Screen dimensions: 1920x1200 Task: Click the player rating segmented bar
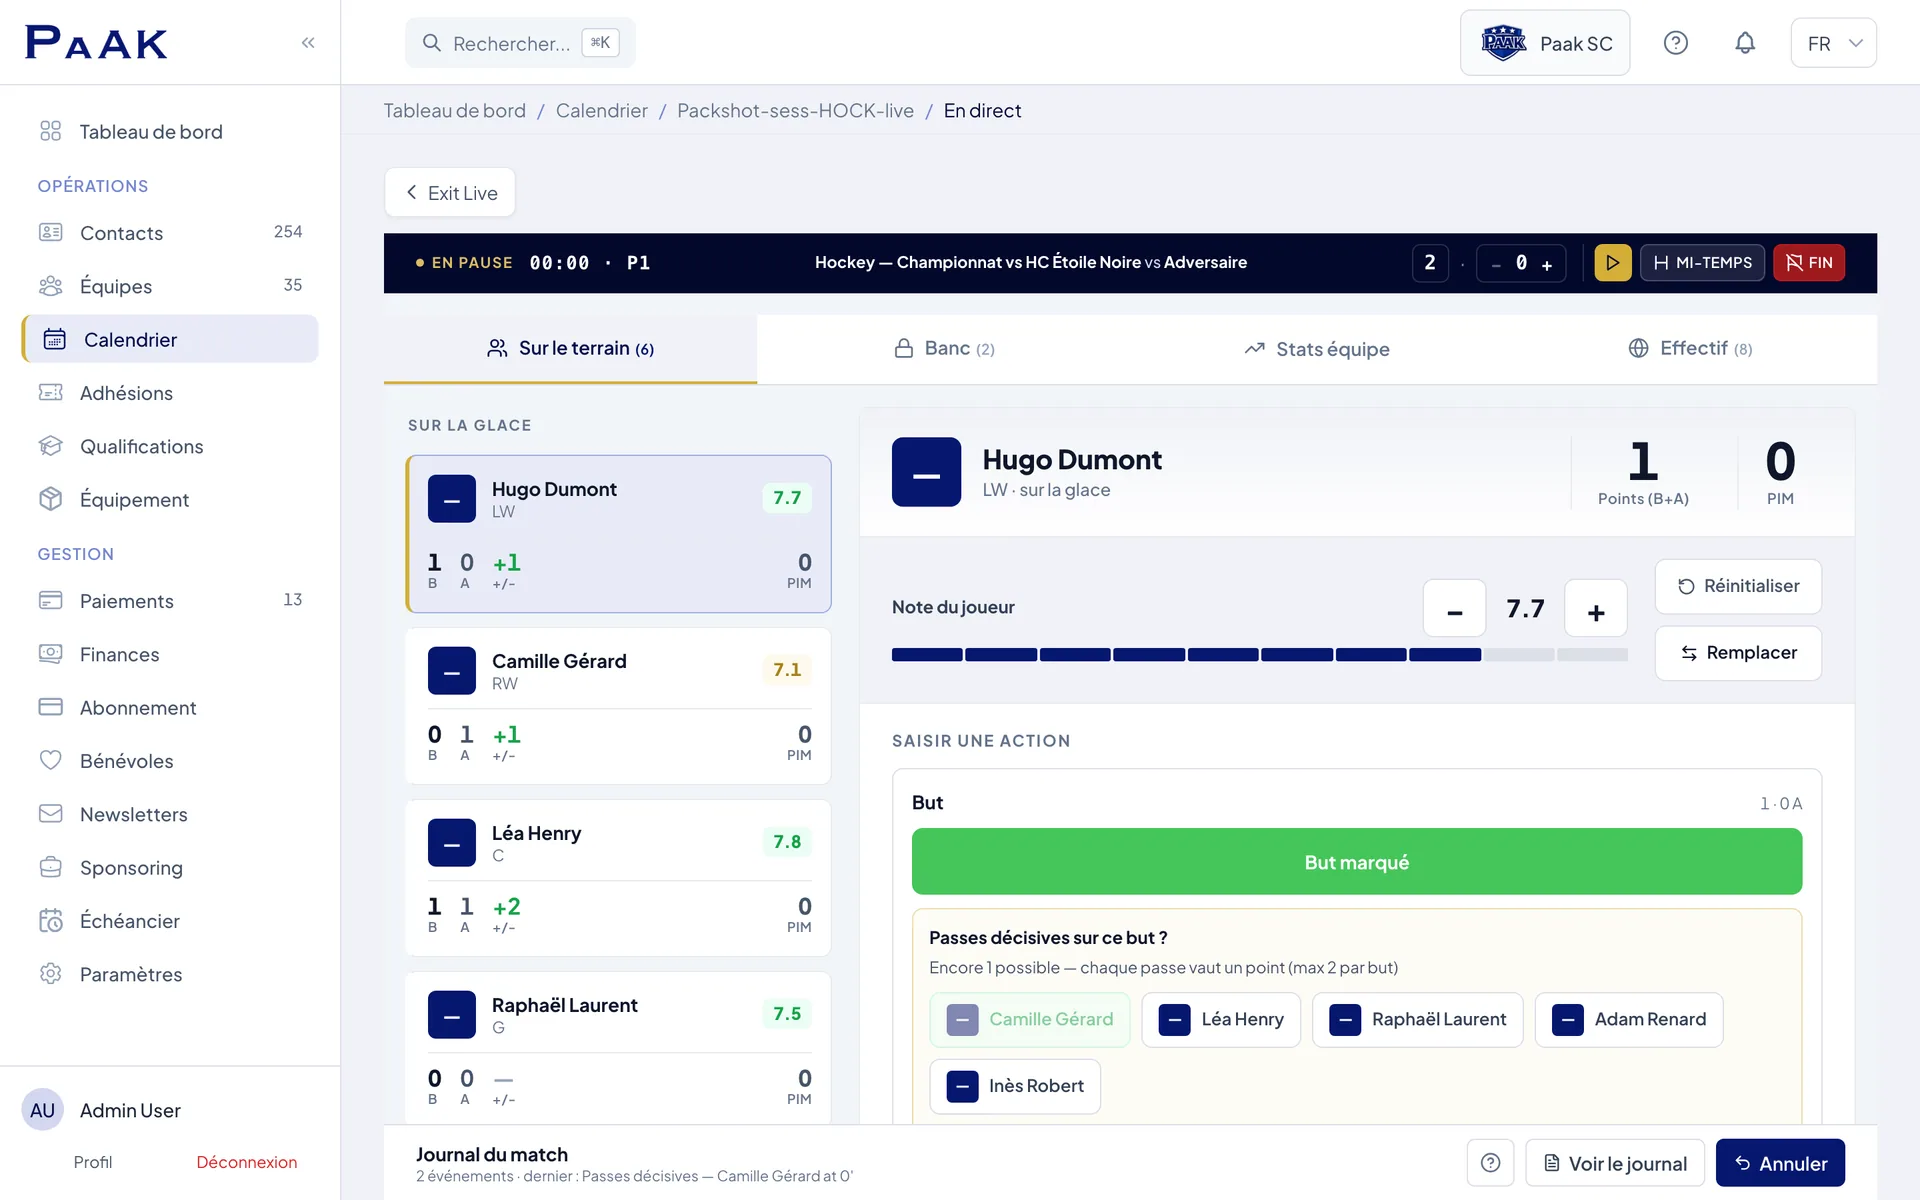coord(1260,655)
